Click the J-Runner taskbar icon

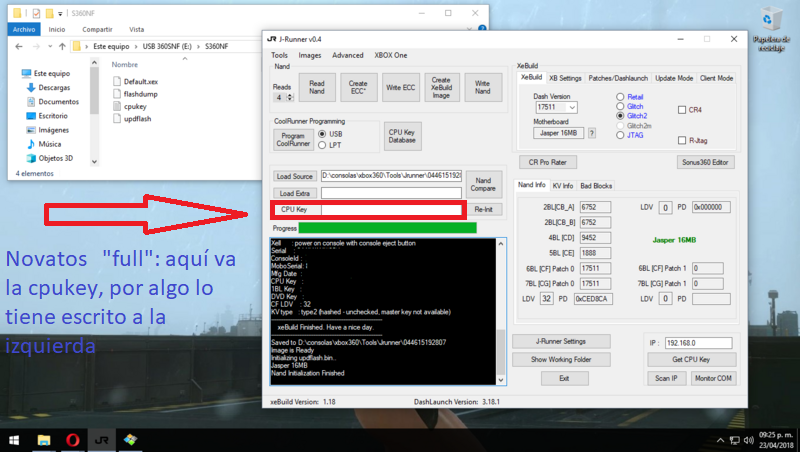point(102,440)
